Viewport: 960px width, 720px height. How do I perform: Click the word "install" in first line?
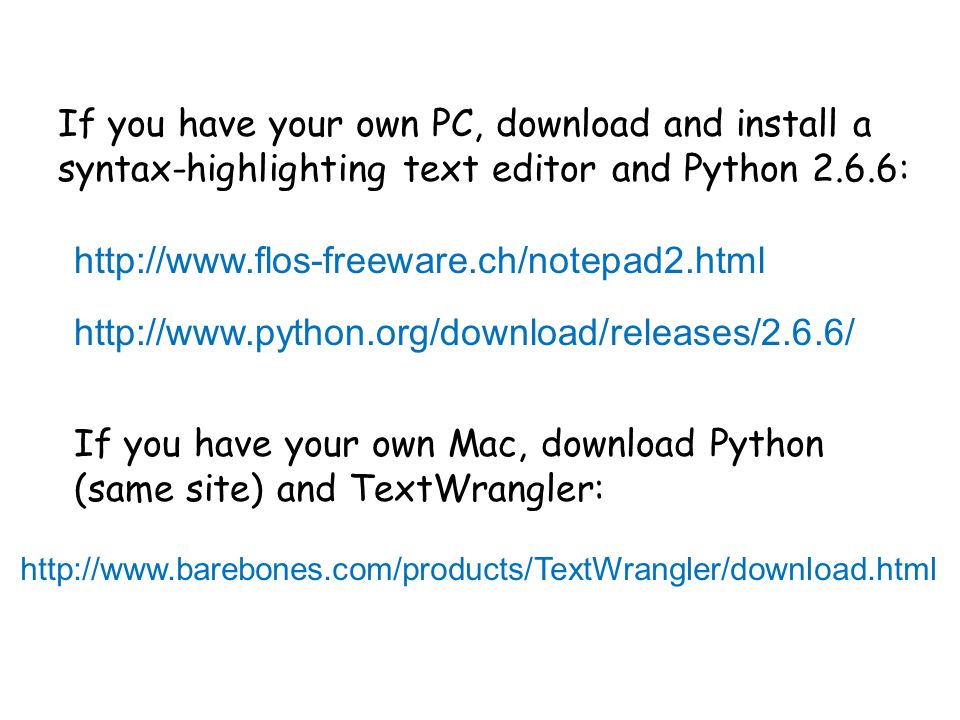click(787, 124)
